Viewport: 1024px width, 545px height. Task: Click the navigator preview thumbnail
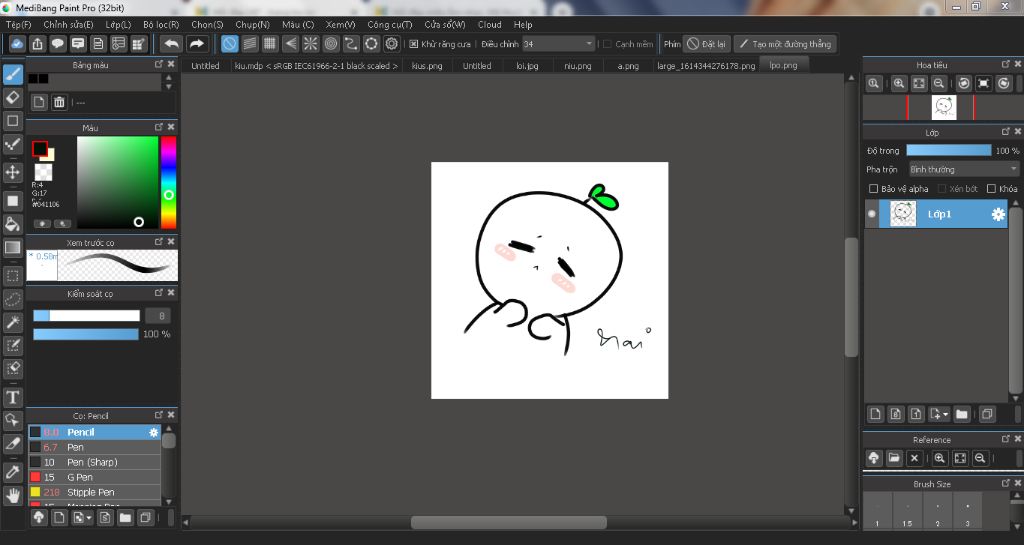pyautogui.click(x=944, y=107)
